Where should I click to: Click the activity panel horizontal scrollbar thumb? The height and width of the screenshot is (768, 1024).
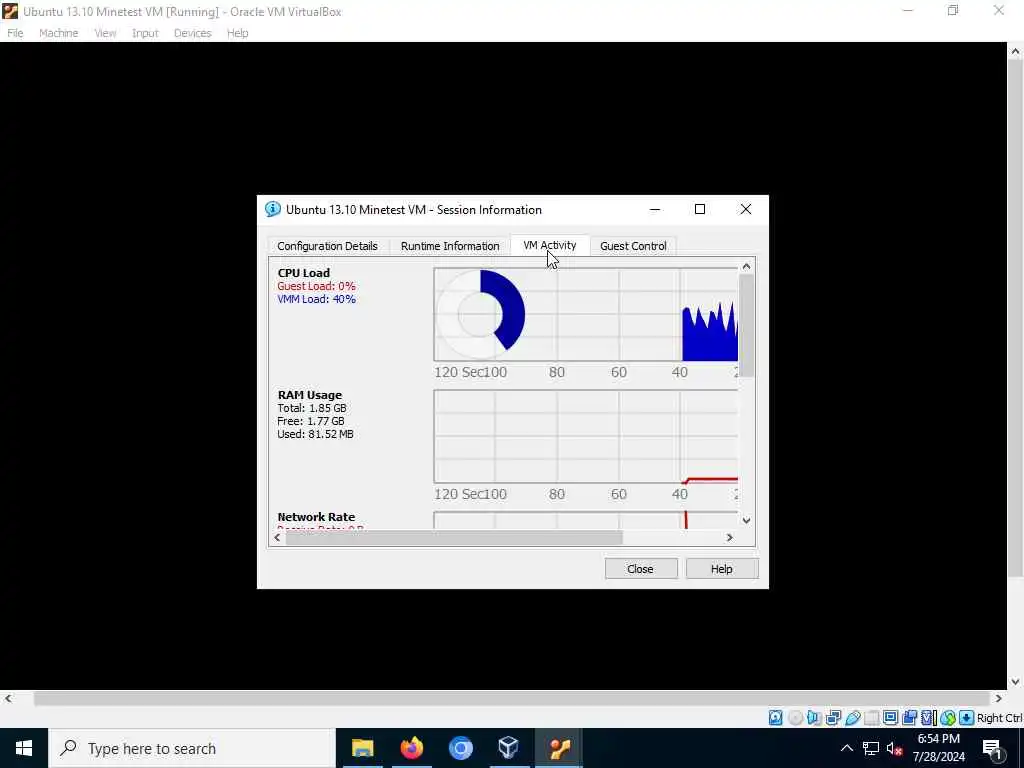click(454, 537)
